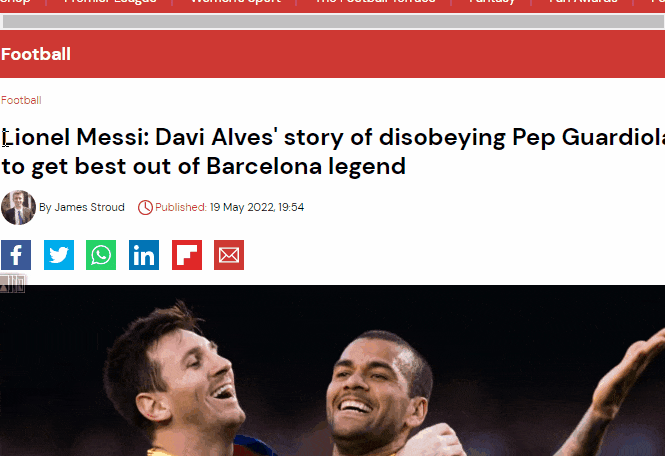
Task: Open the Football breadcrumb link
Action: [x=21, y=100]
